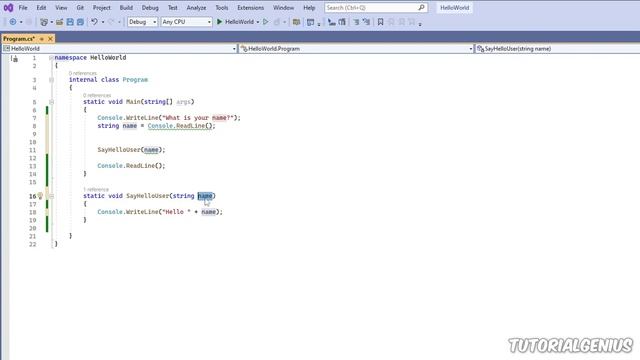
Task: Open the Extensions menu
Action: [x=251, y=8]
